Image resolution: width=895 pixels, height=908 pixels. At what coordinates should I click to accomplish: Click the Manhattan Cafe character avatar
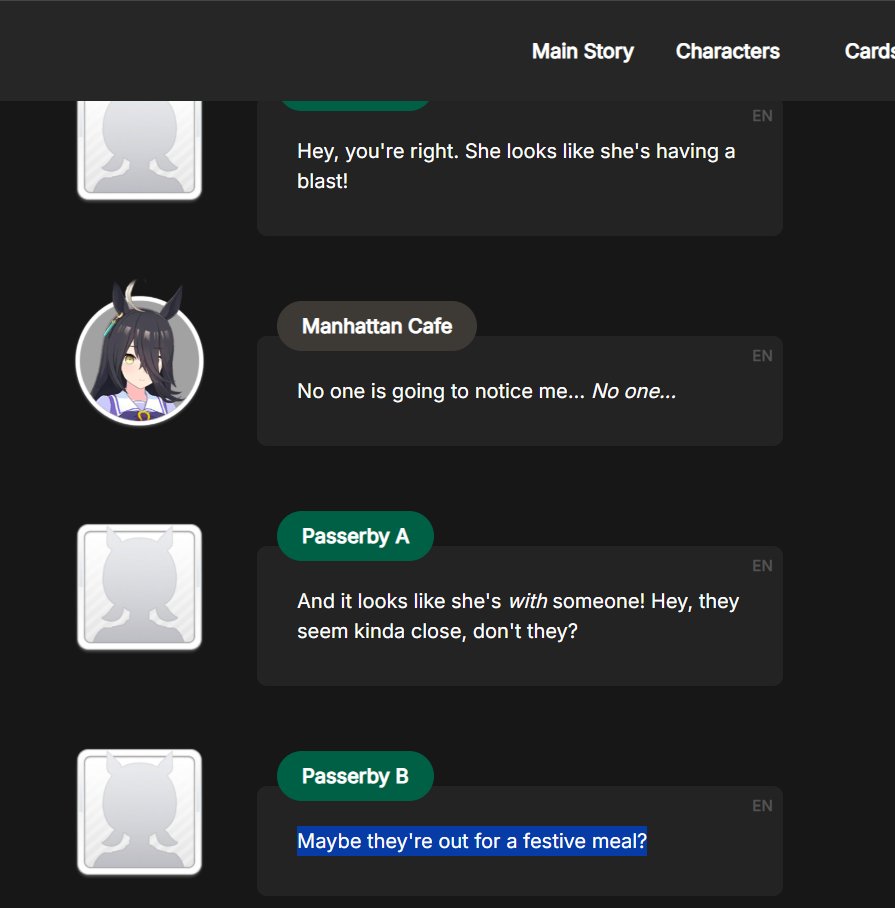coord(140,354)
